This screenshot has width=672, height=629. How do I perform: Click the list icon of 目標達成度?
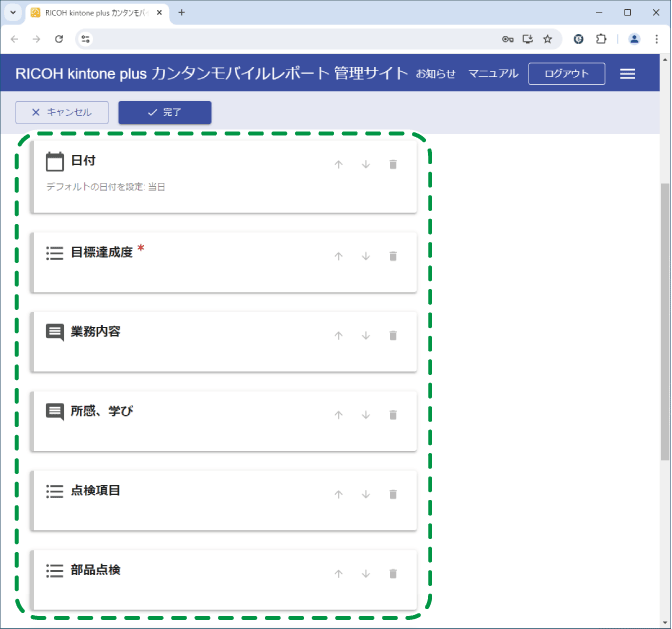point(55,253)
